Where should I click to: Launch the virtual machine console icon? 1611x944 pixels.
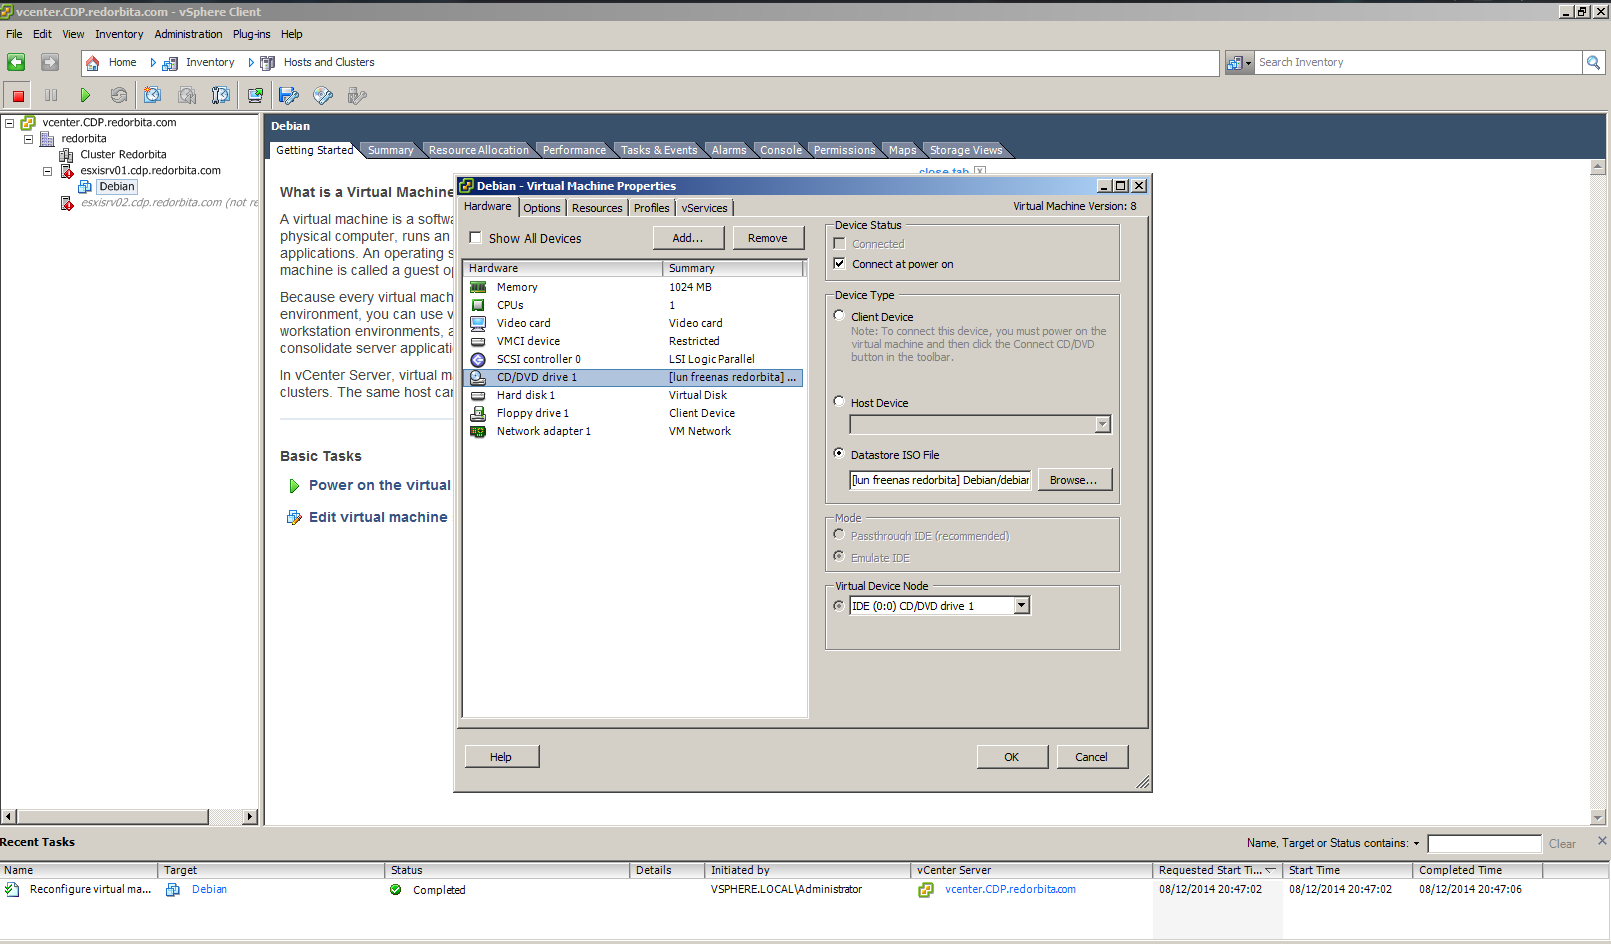255,95
